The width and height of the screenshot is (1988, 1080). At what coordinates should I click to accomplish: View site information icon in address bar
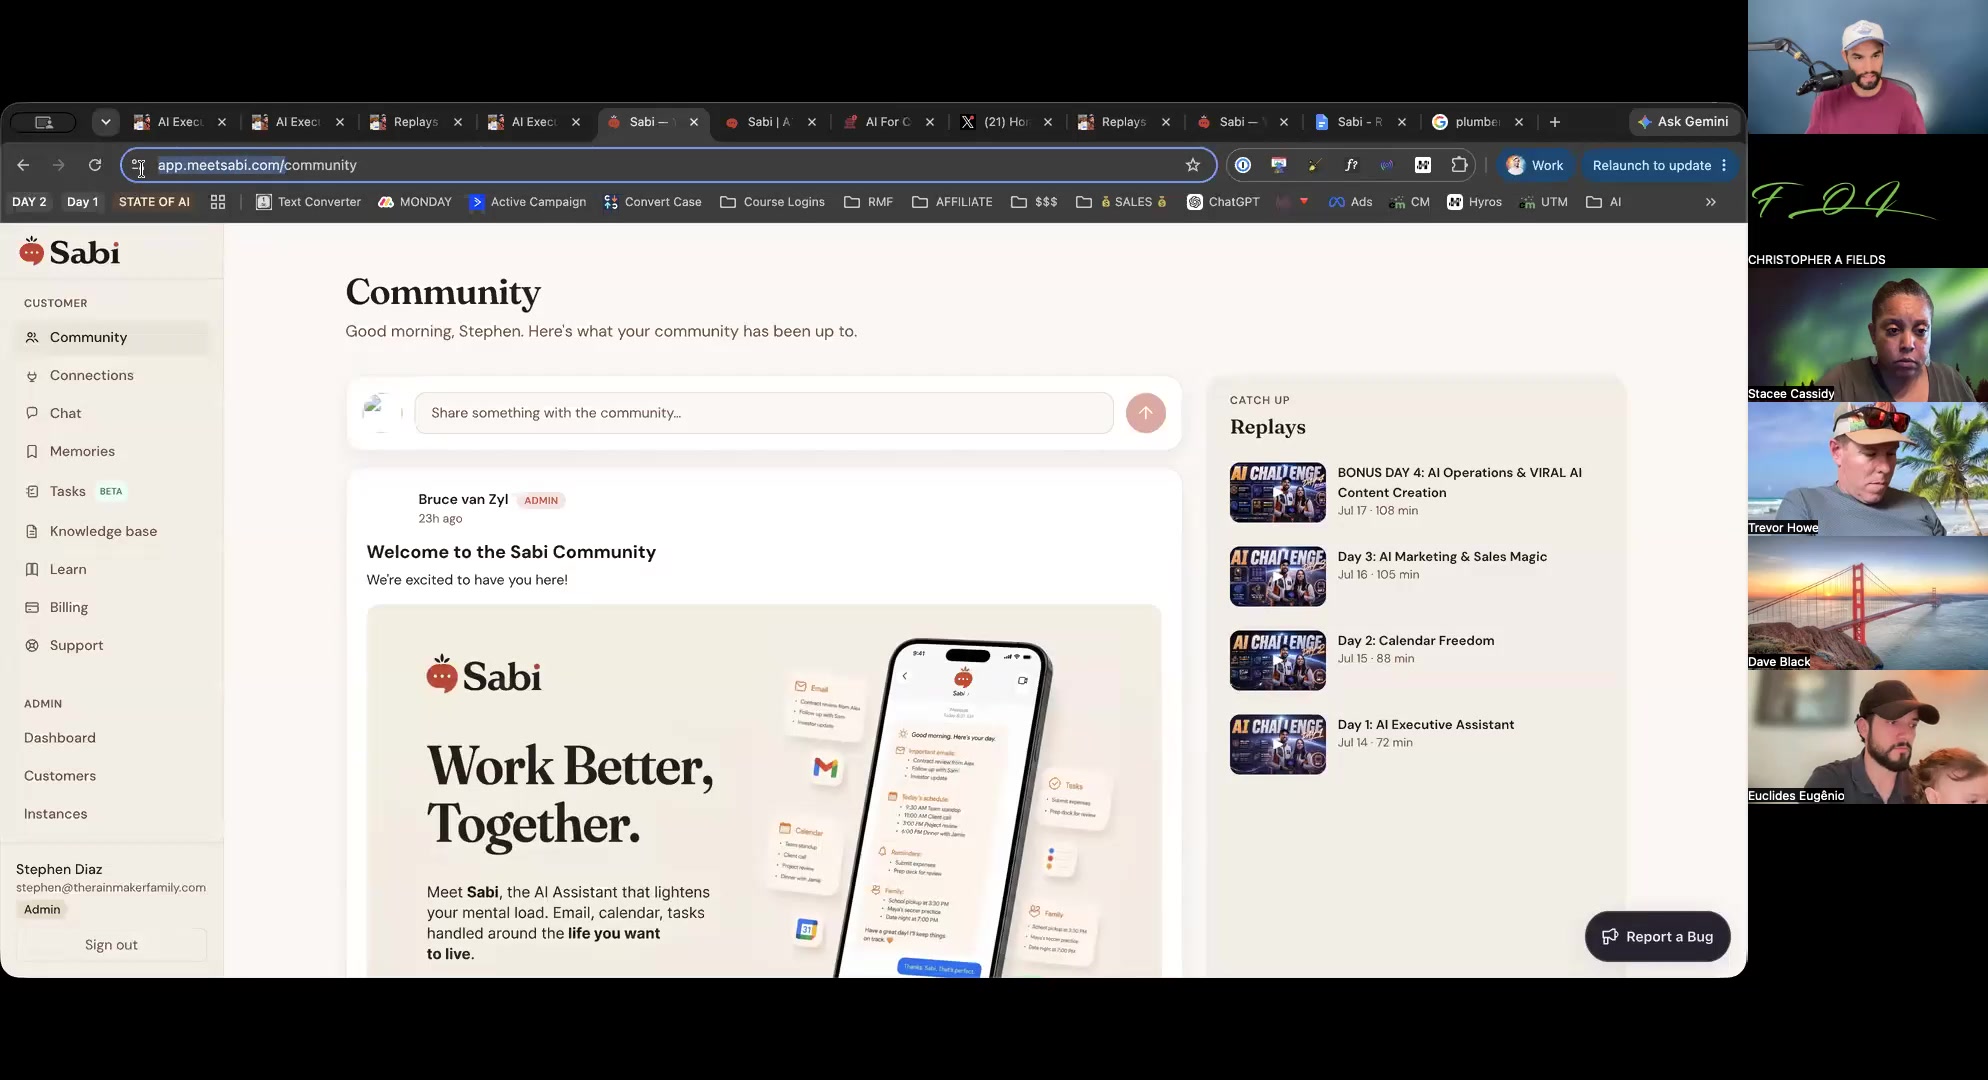click(x=138, y=165)
